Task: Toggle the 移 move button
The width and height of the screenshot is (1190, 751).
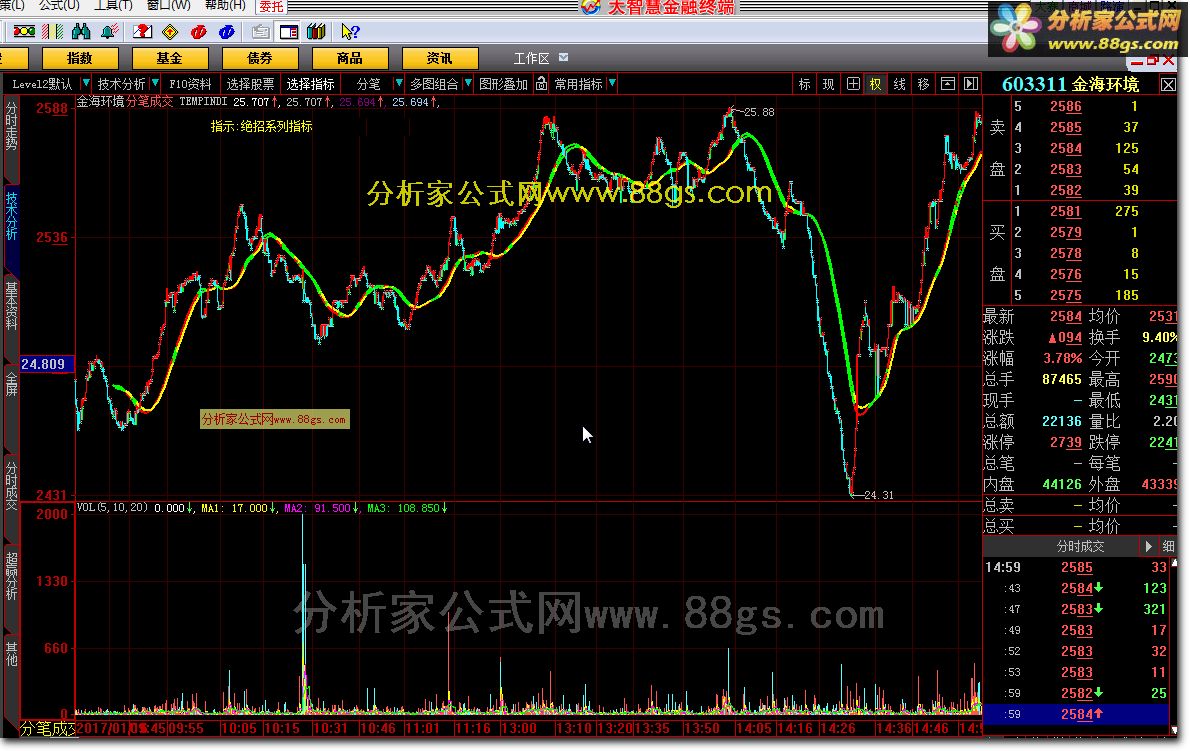Action: (x=923, y=83)
